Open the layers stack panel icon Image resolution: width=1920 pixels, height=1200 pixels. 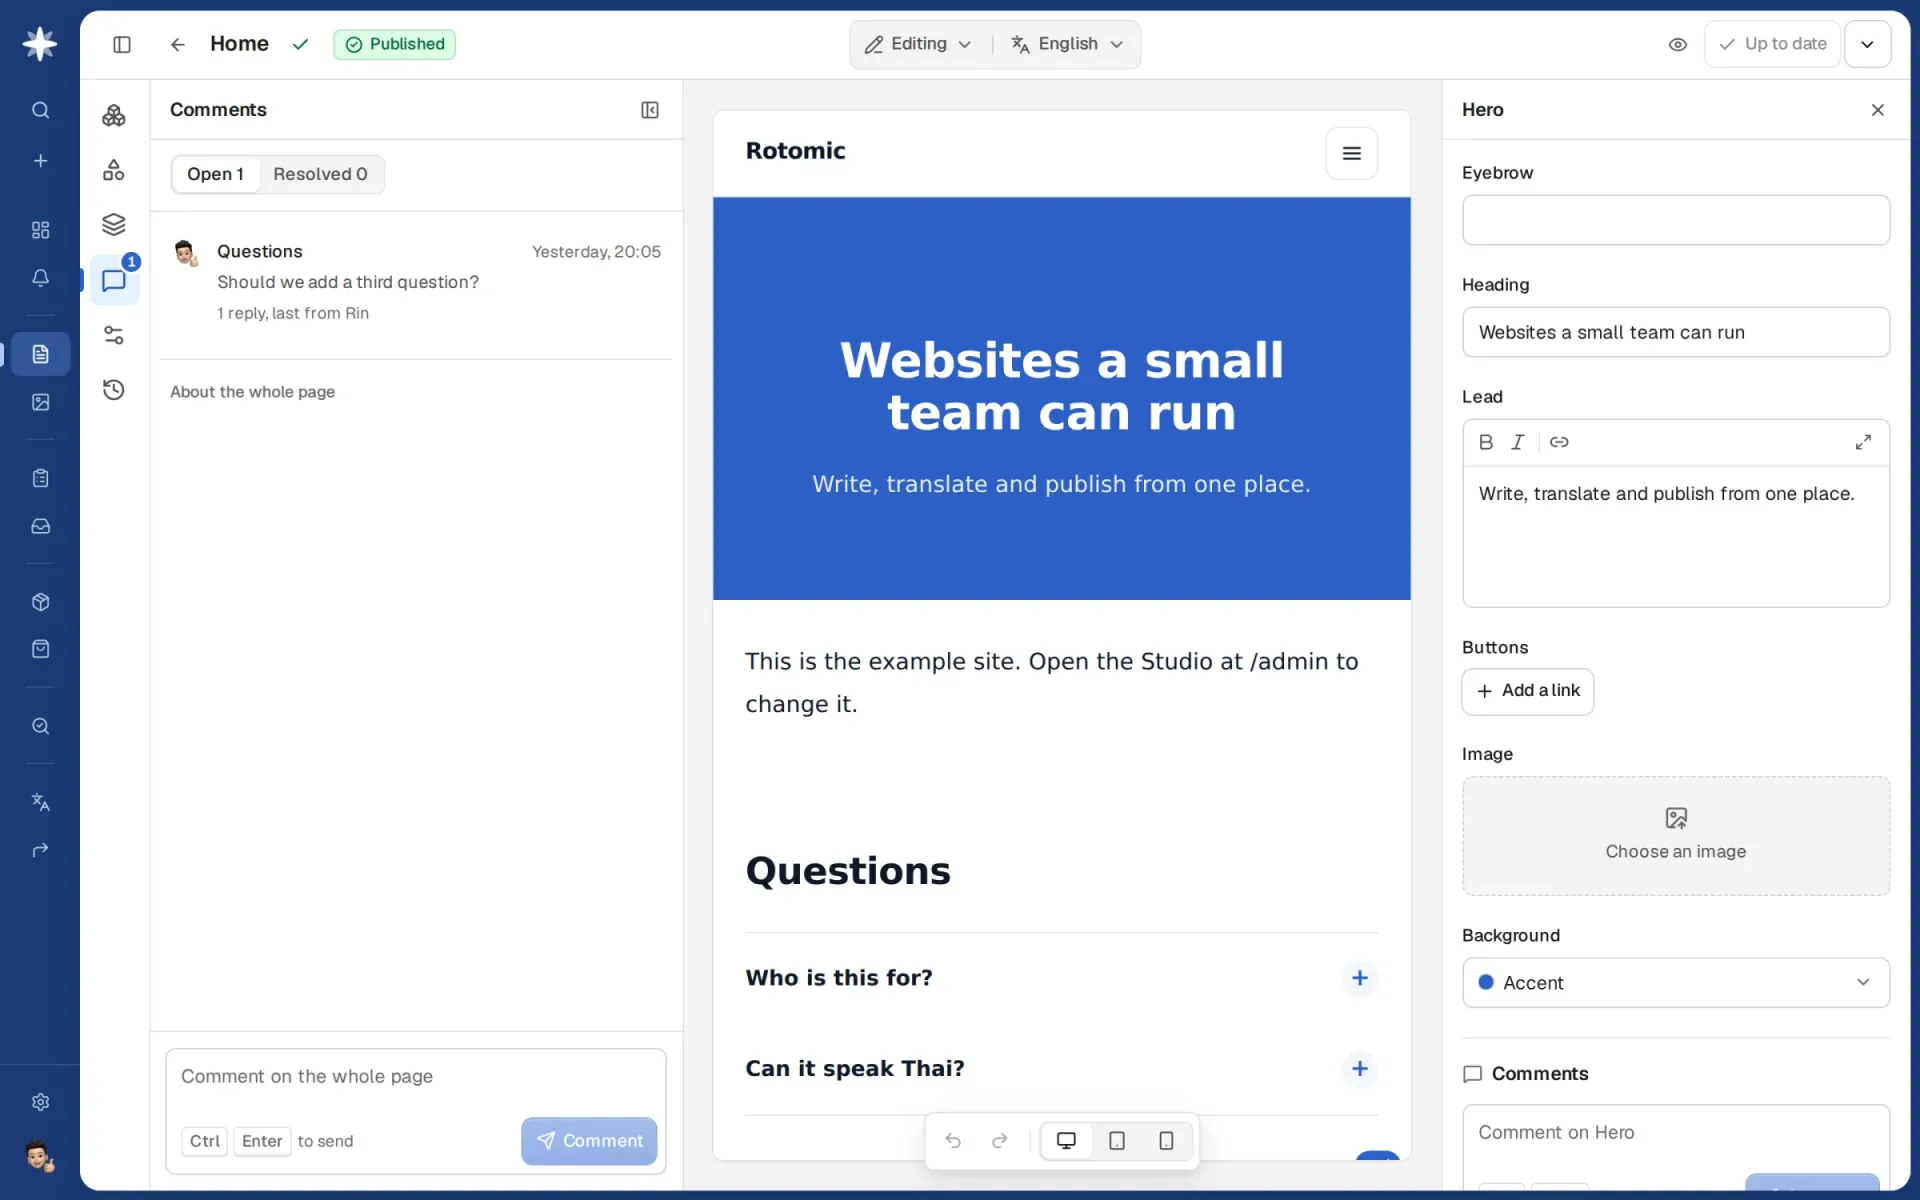(x=114, y=224)
